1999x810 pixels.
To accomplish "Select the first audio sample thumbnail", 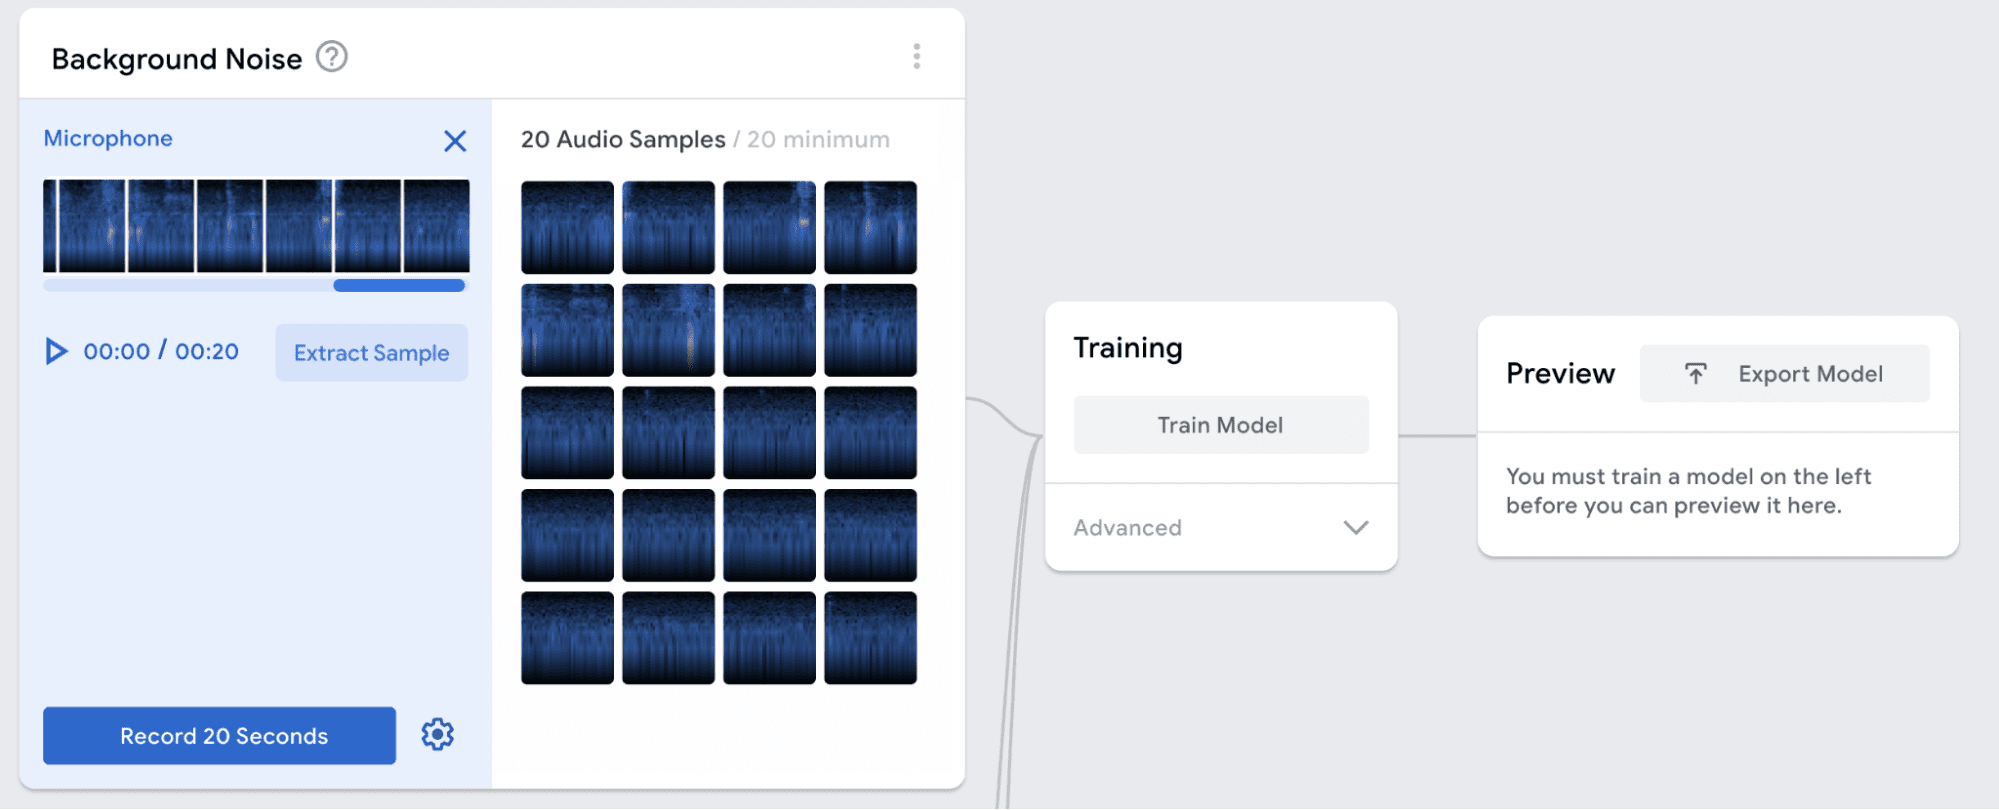I will point(567,227).
